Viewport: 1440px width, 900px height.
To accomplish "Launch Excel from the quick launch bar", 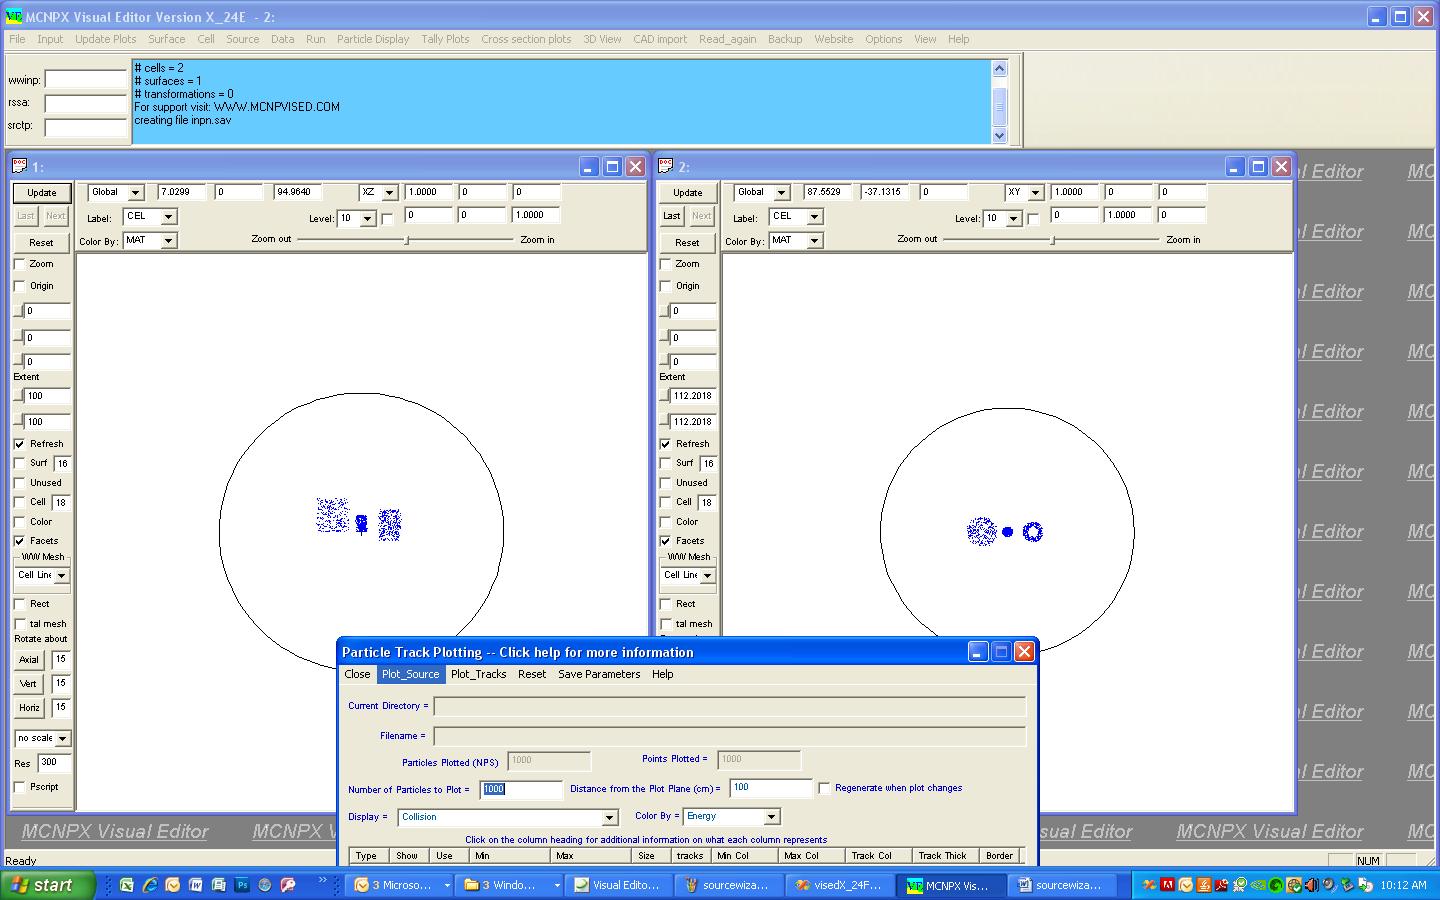I will [127, 885].
